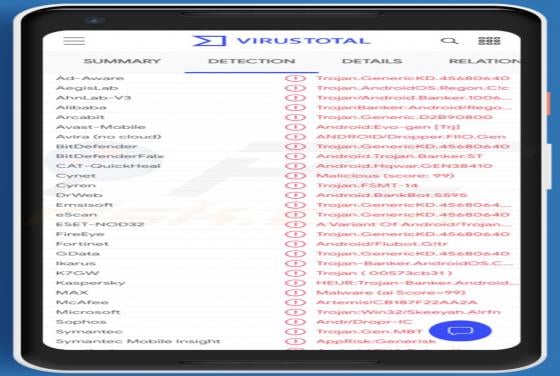Click detection 'Android.BankBot.5595'
This screenshot has height=376, width=560.
click(392, 195)
